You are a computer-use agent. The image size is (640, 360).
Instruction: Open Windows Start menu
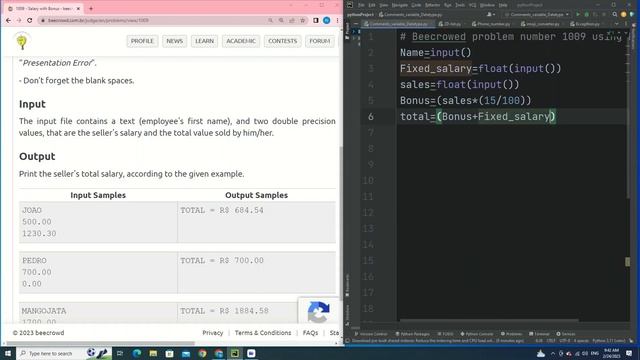[8, 353]
